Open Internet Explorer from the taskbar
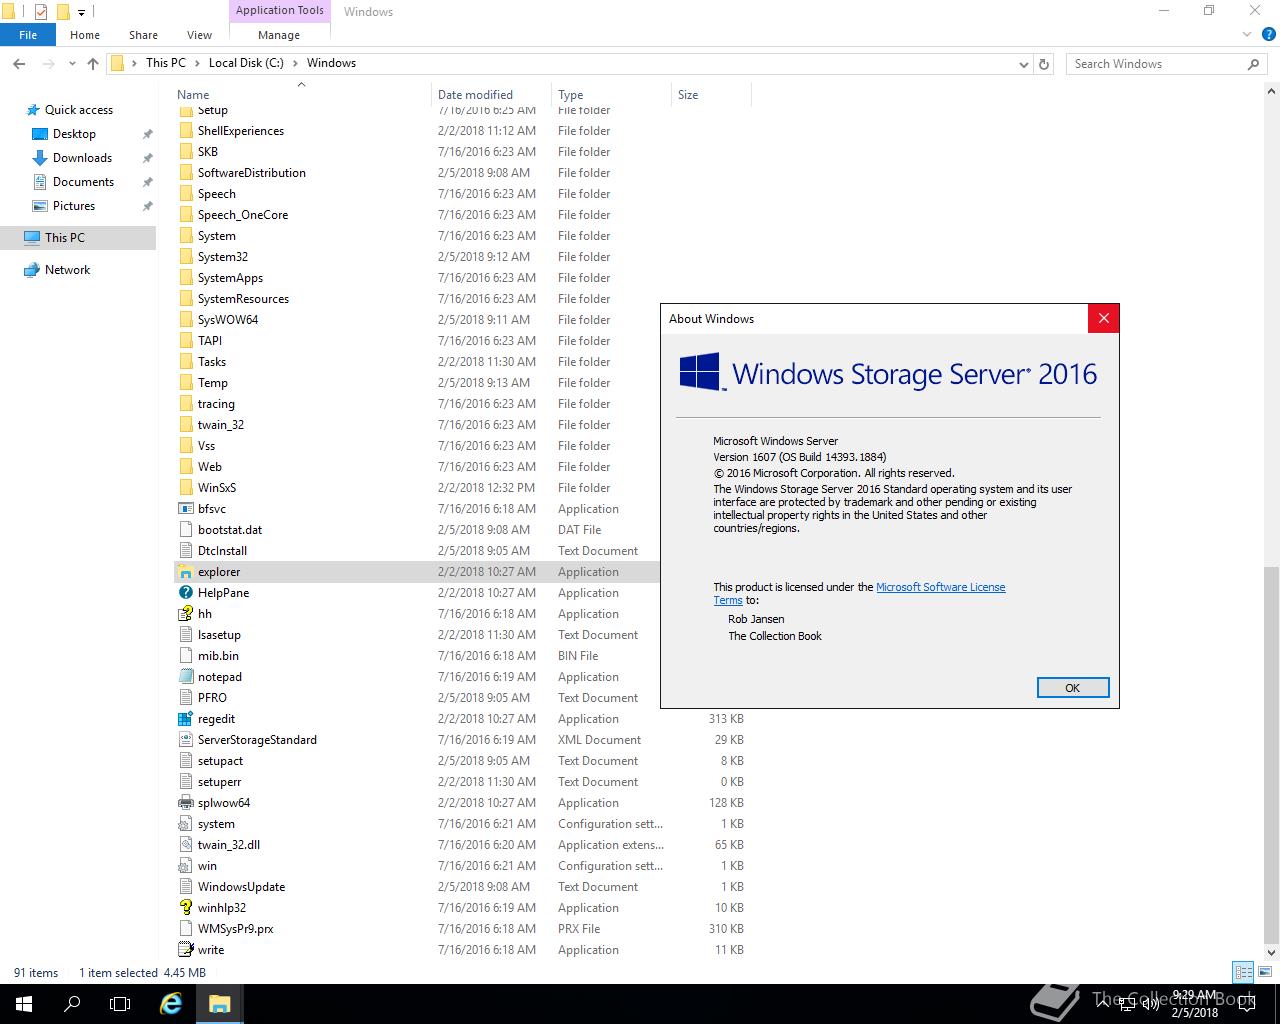Screen dimensions: 1280x1024 171,1004
